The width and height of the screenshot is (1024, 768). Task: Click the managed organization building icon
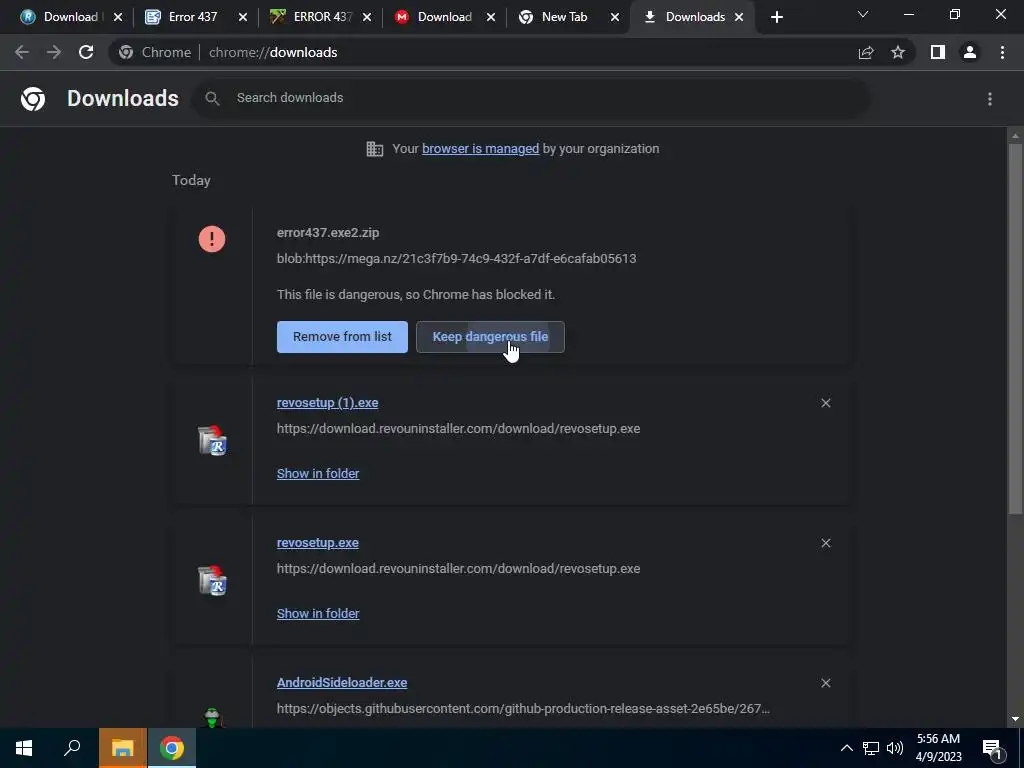click(375, 149)
